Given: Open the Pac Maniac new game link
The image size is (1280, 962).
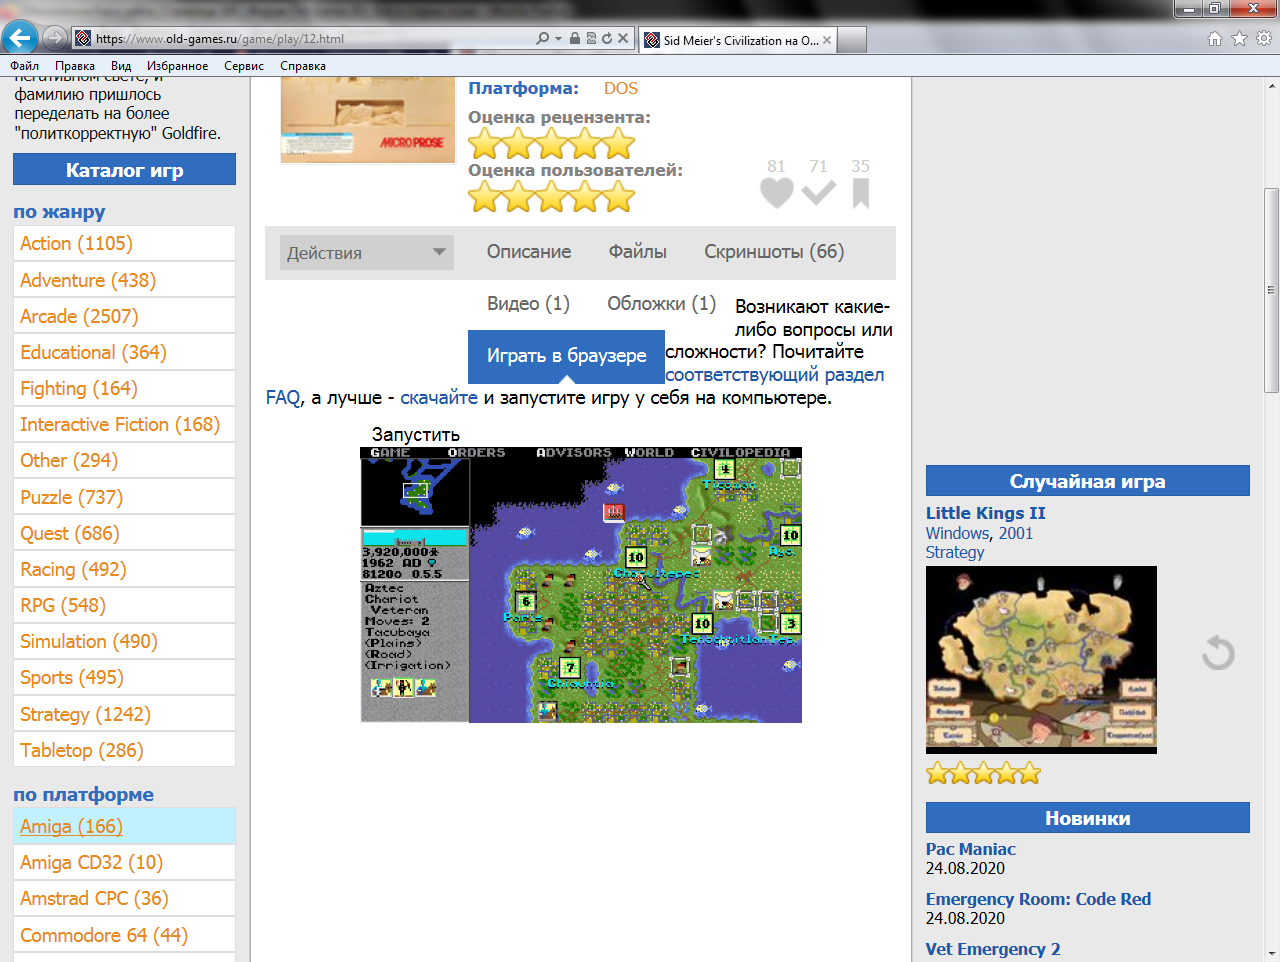Looking at the screenshot, I should pyautogui.click(x=971, y=849).
